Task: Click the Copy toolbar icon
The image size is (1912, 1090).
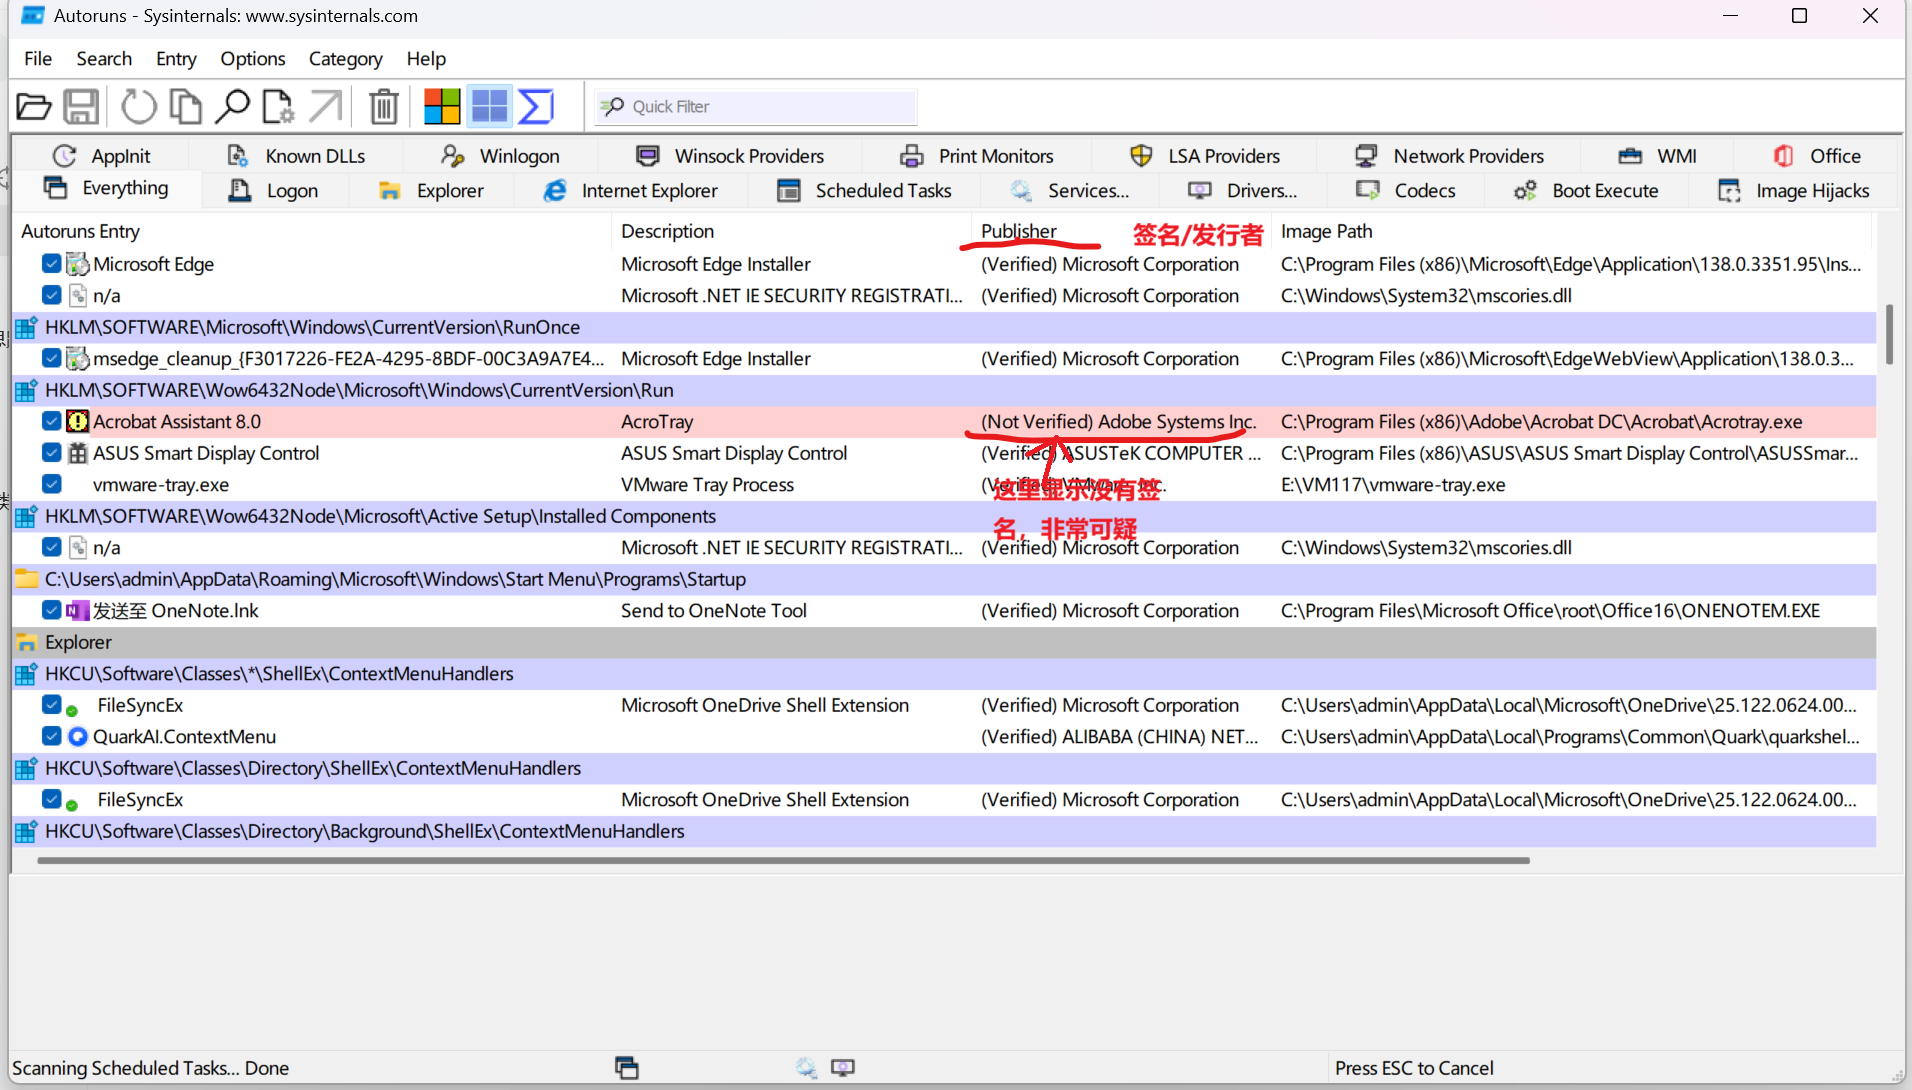Action: click(185, 106)
